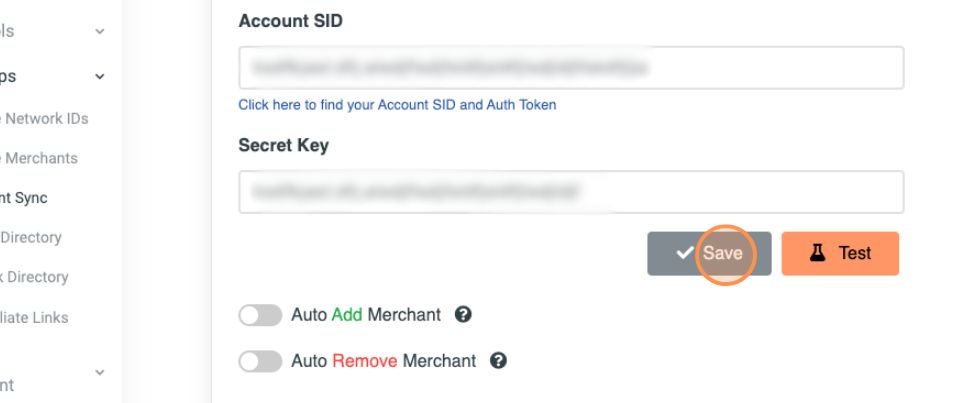The width and height of the screenshot is (970, 403).
Task: Open the Network IDs sidebar item
Action: point(46,118)
